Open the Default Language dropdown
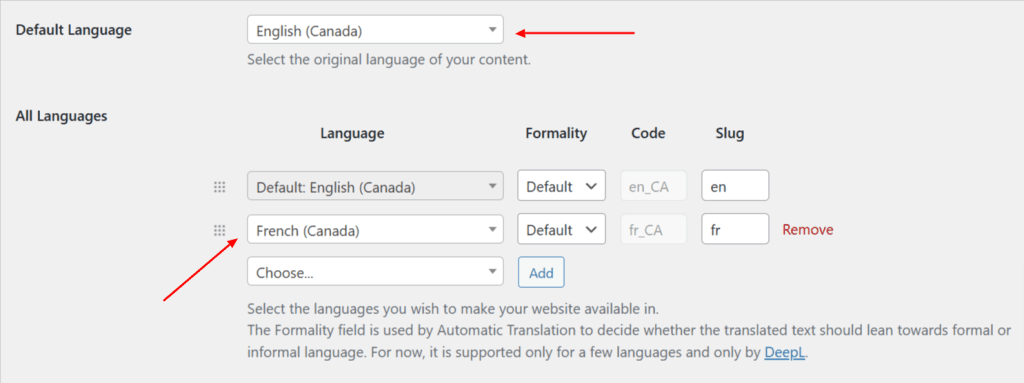The image size is (1024, 383). 375,30
